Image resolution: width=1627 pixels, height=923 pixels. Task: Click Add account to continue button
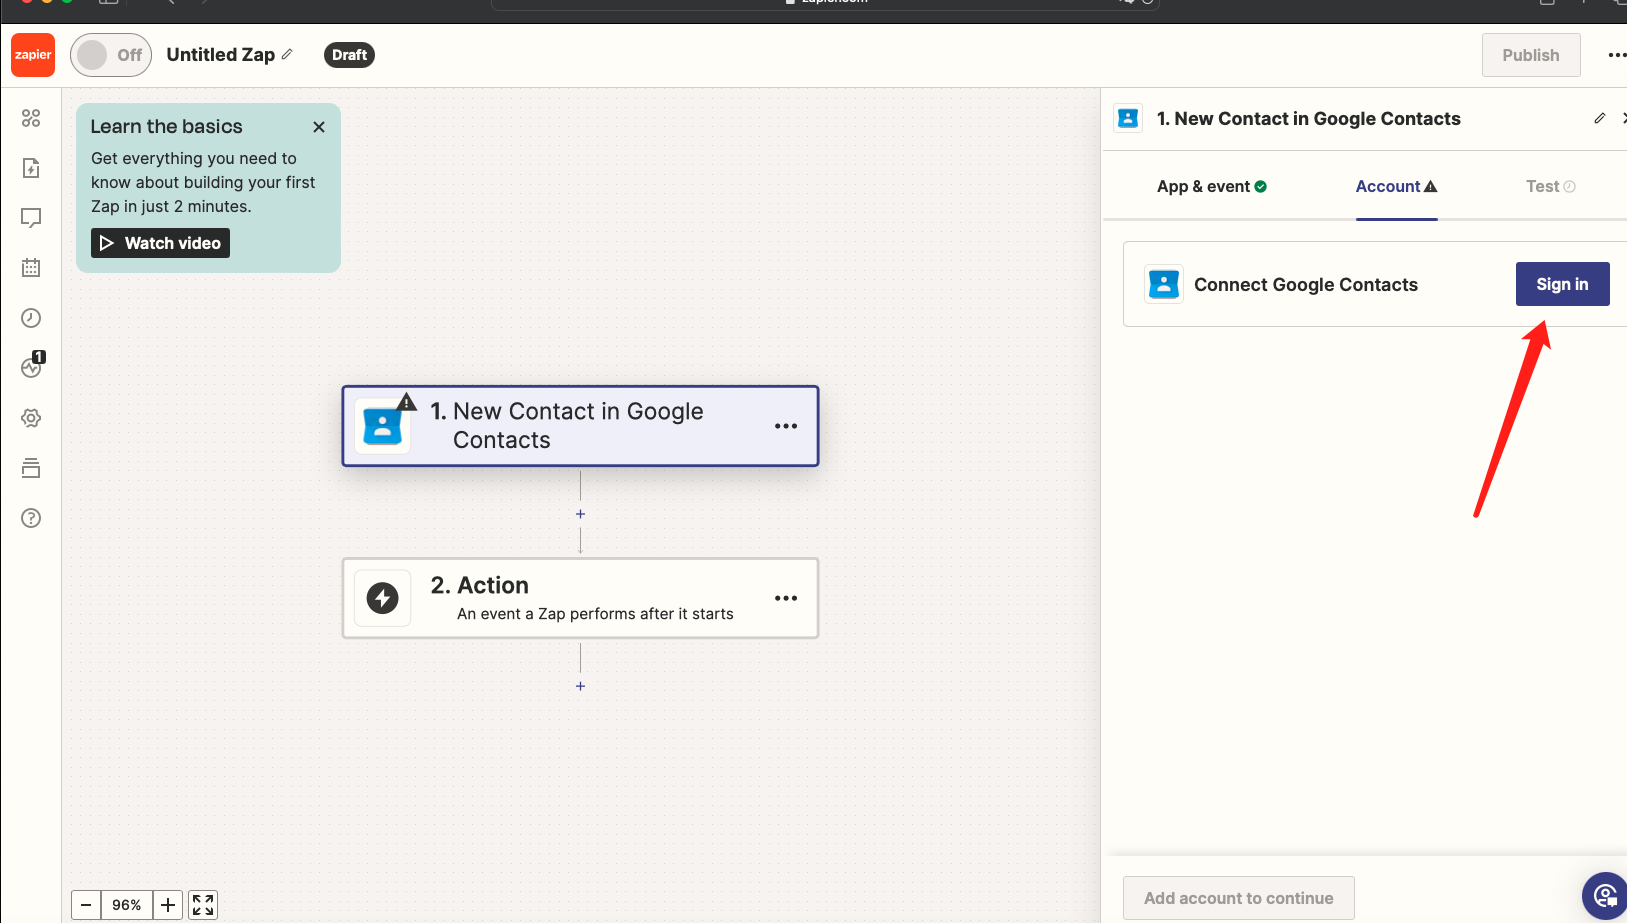[1238, 898]
